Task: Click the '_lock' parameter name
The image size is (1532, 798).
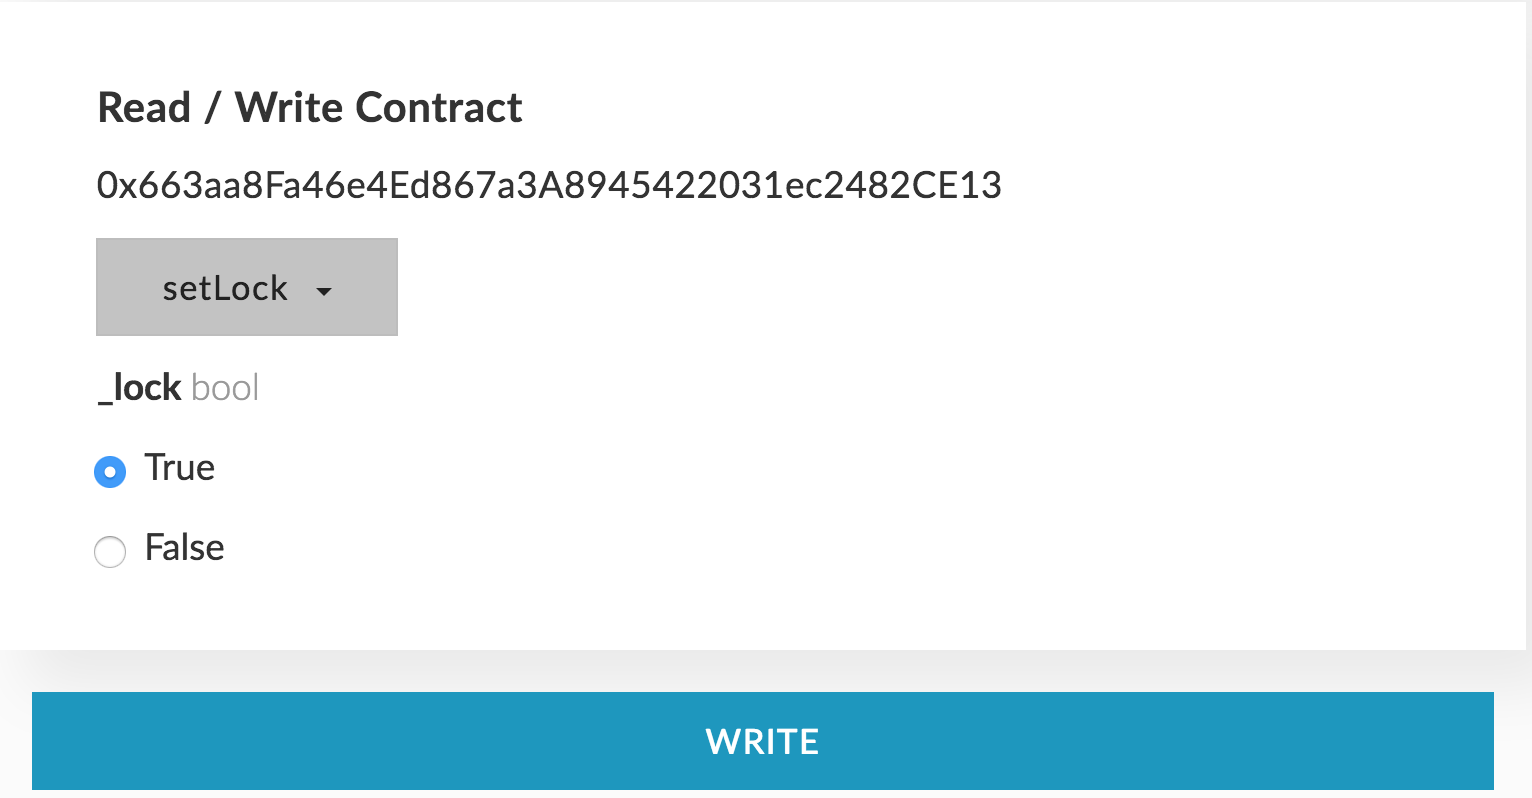Action: tap(139, 388)
